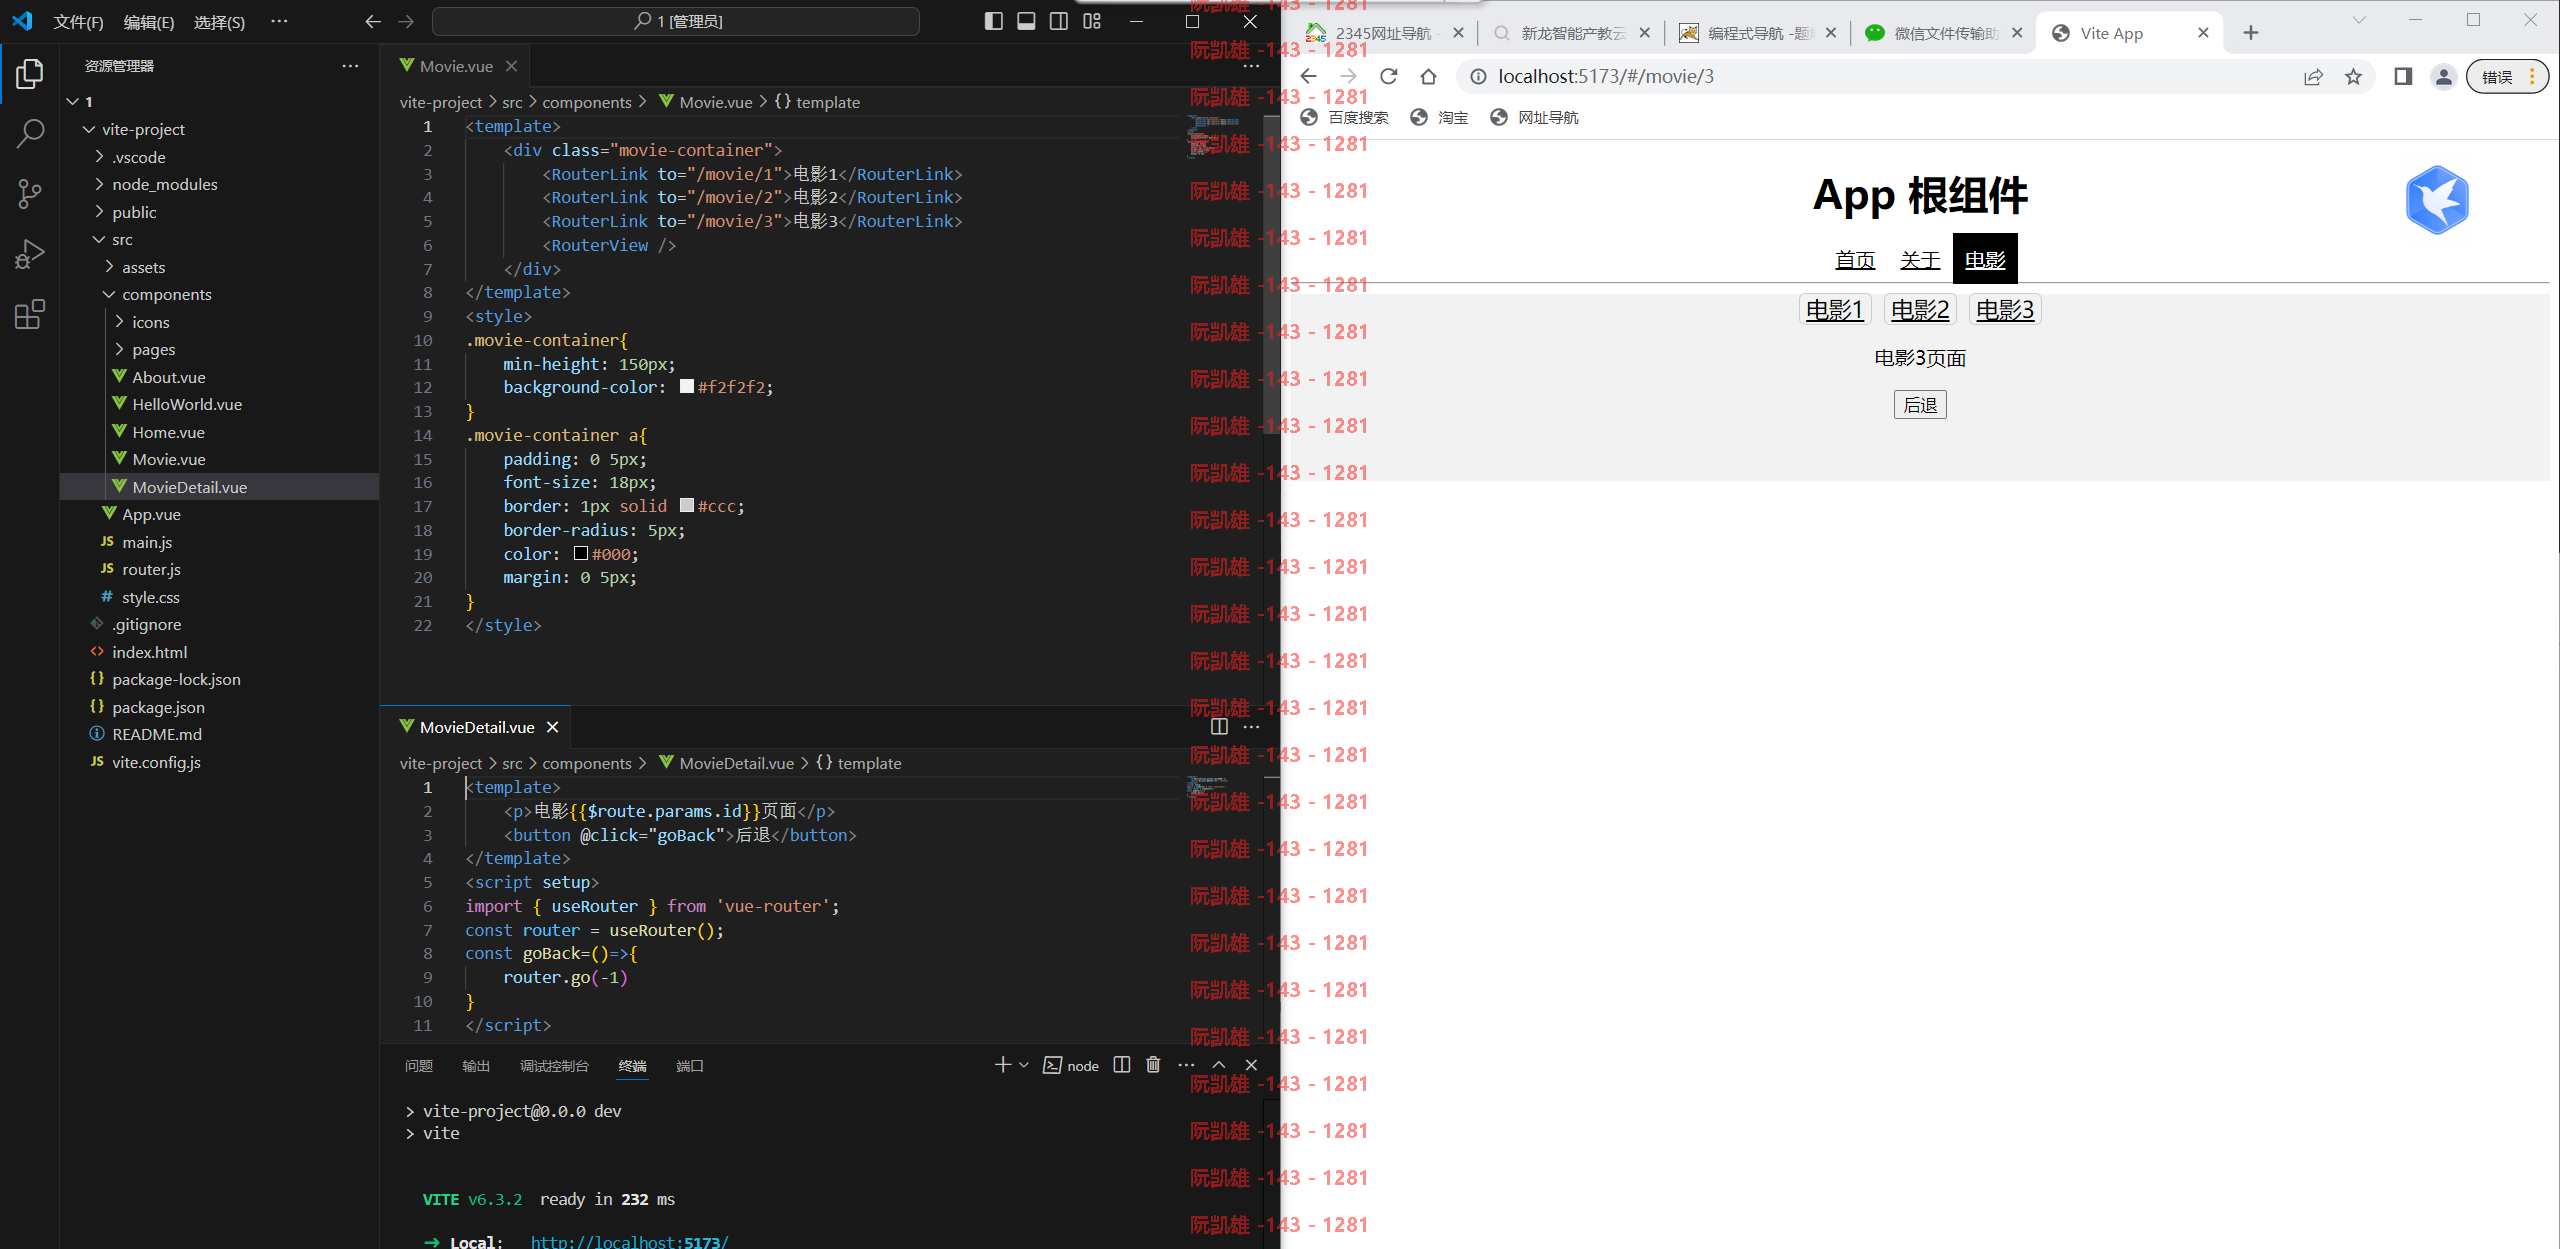Open the Search view in activity bar
Viewport: 2560px width, 1249px height.
[x=30, y=133]
